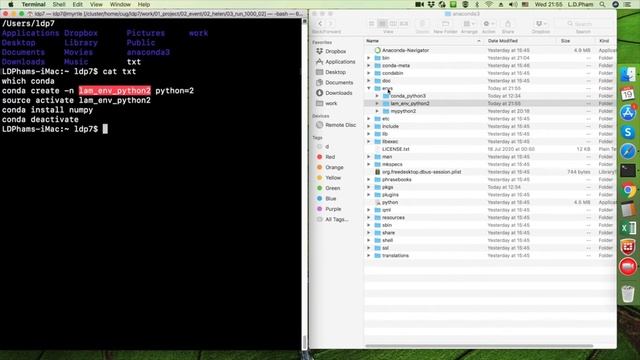The image size is (640, 360).
Task: Open the View menu
Action: pos(96,4)
